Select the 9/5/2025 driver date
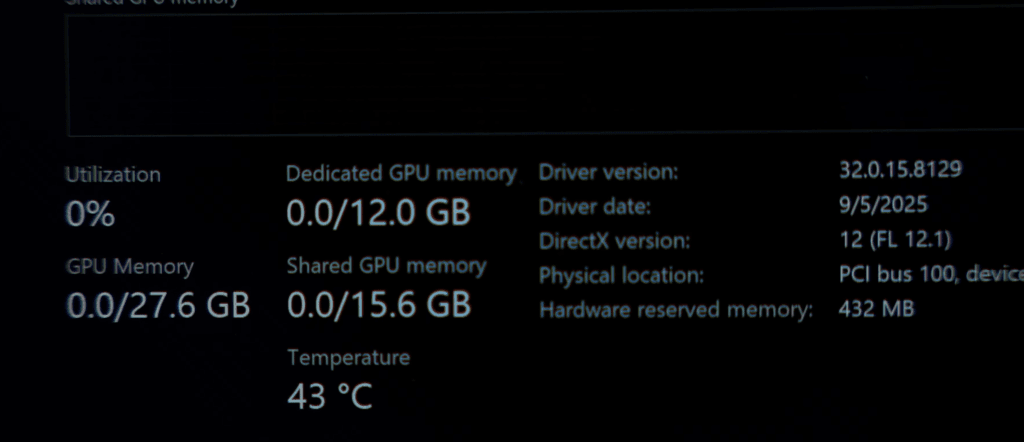 pyautogui.click(x=884, y=205)
